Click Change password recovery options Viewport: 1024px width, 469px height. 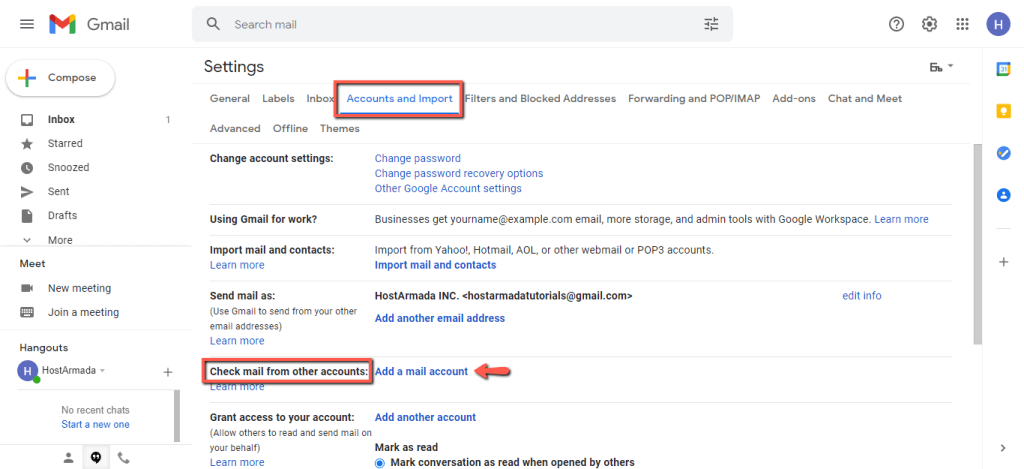(x=458, y=173)
